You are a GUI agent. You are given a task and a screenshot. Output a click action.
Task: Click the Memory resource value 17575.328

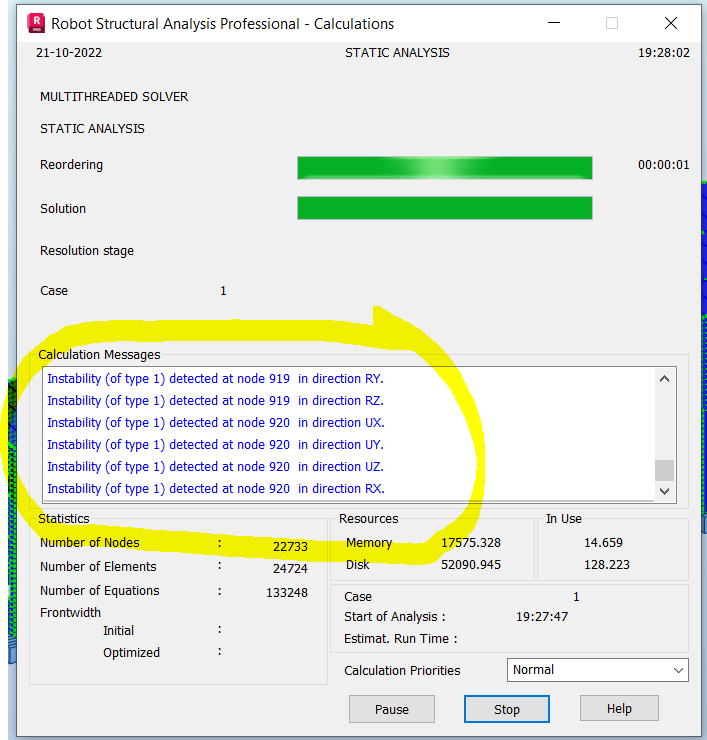pos(471,543)
